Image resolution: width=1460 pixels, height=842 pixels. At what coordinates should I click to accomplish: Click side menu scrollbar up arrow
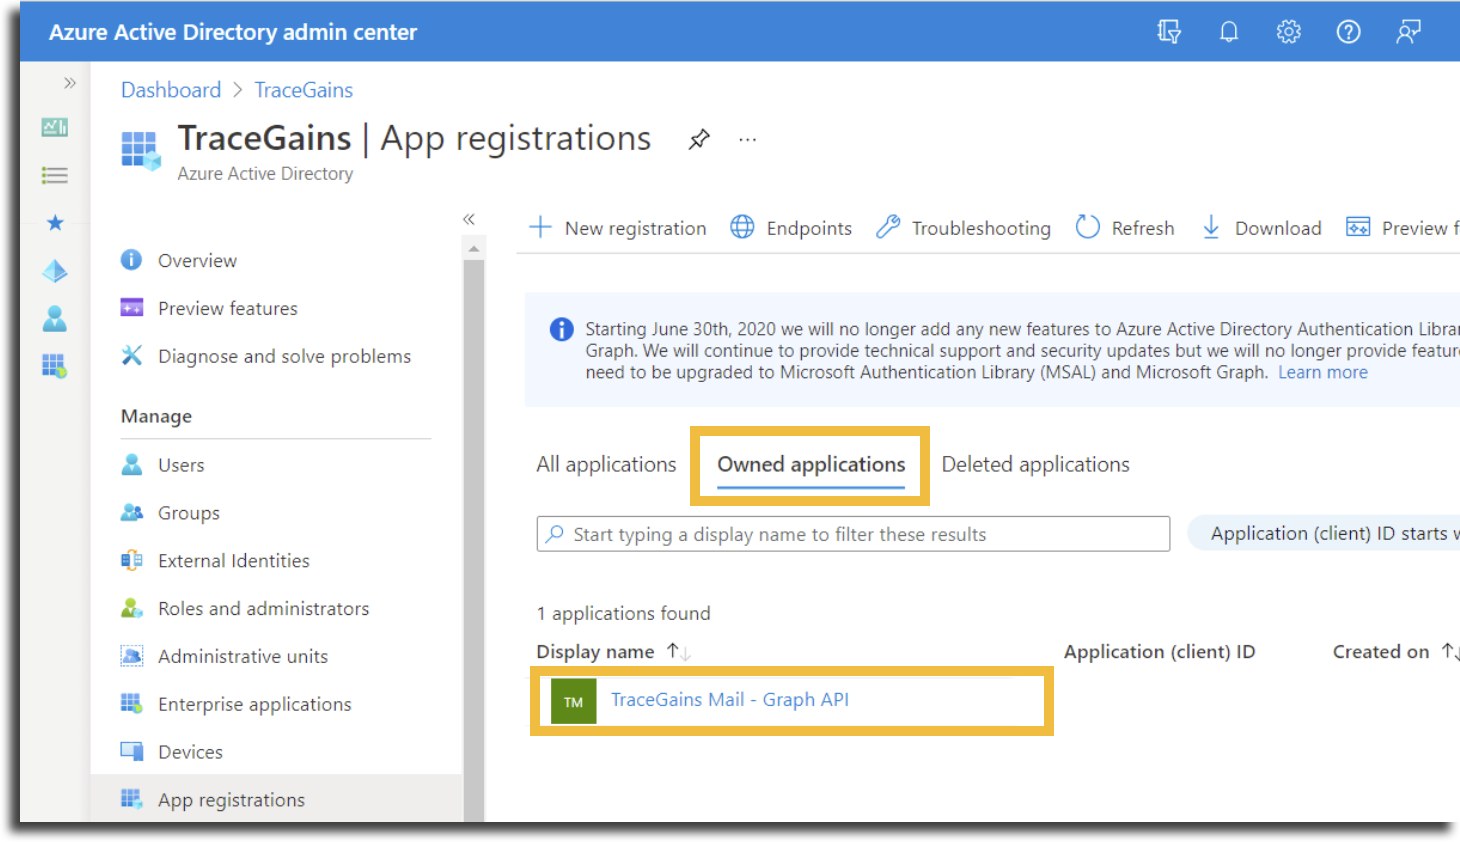(473, 248)
